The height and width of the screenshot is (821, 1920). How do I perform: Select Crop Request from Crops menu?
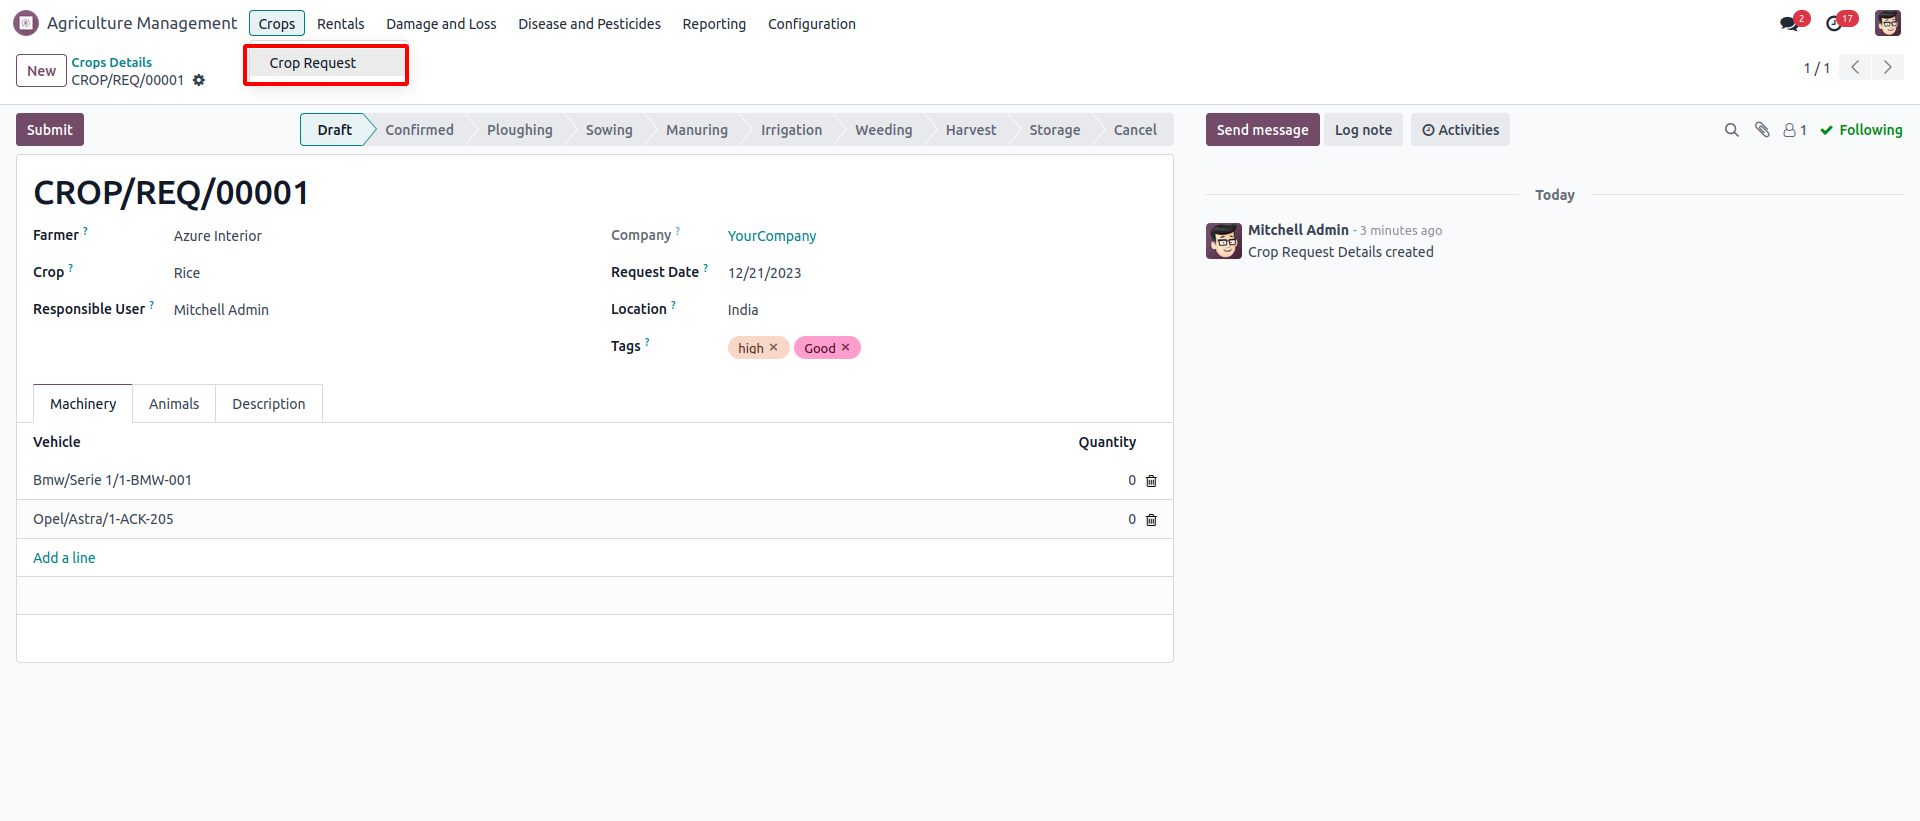(313, 63)
